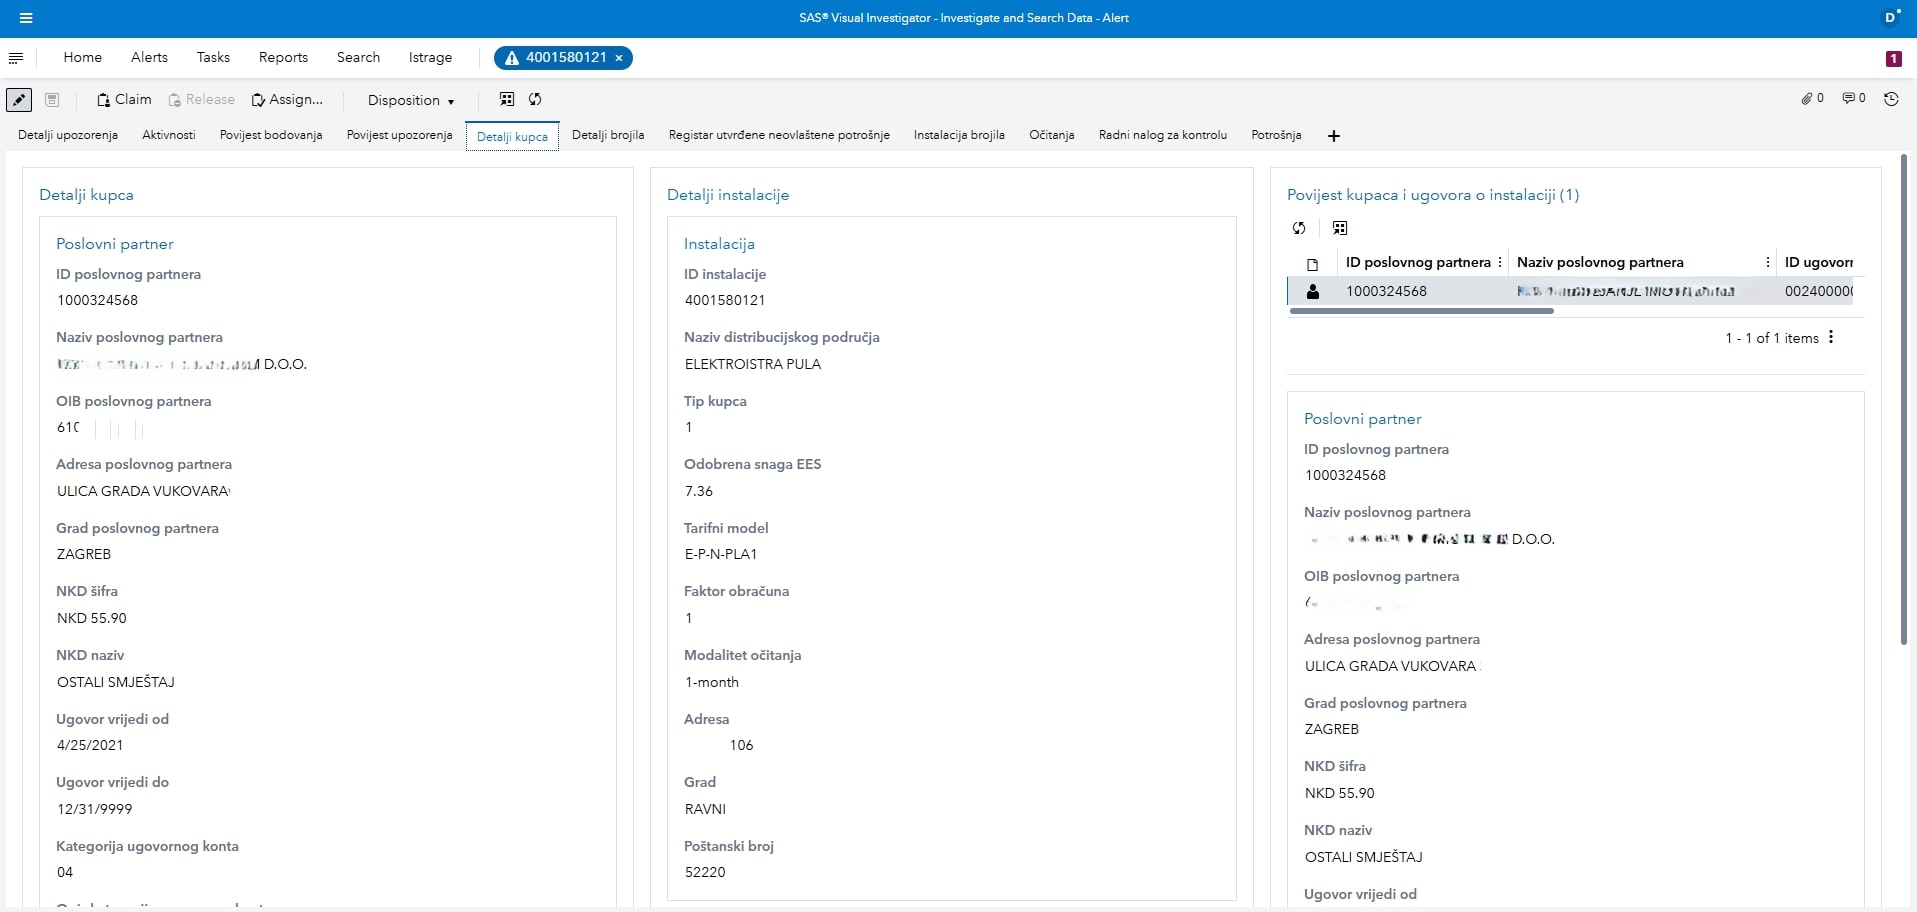Click the Assign button
The height and width of the screenshot is (912, 1917).
[x=287, y=99]
